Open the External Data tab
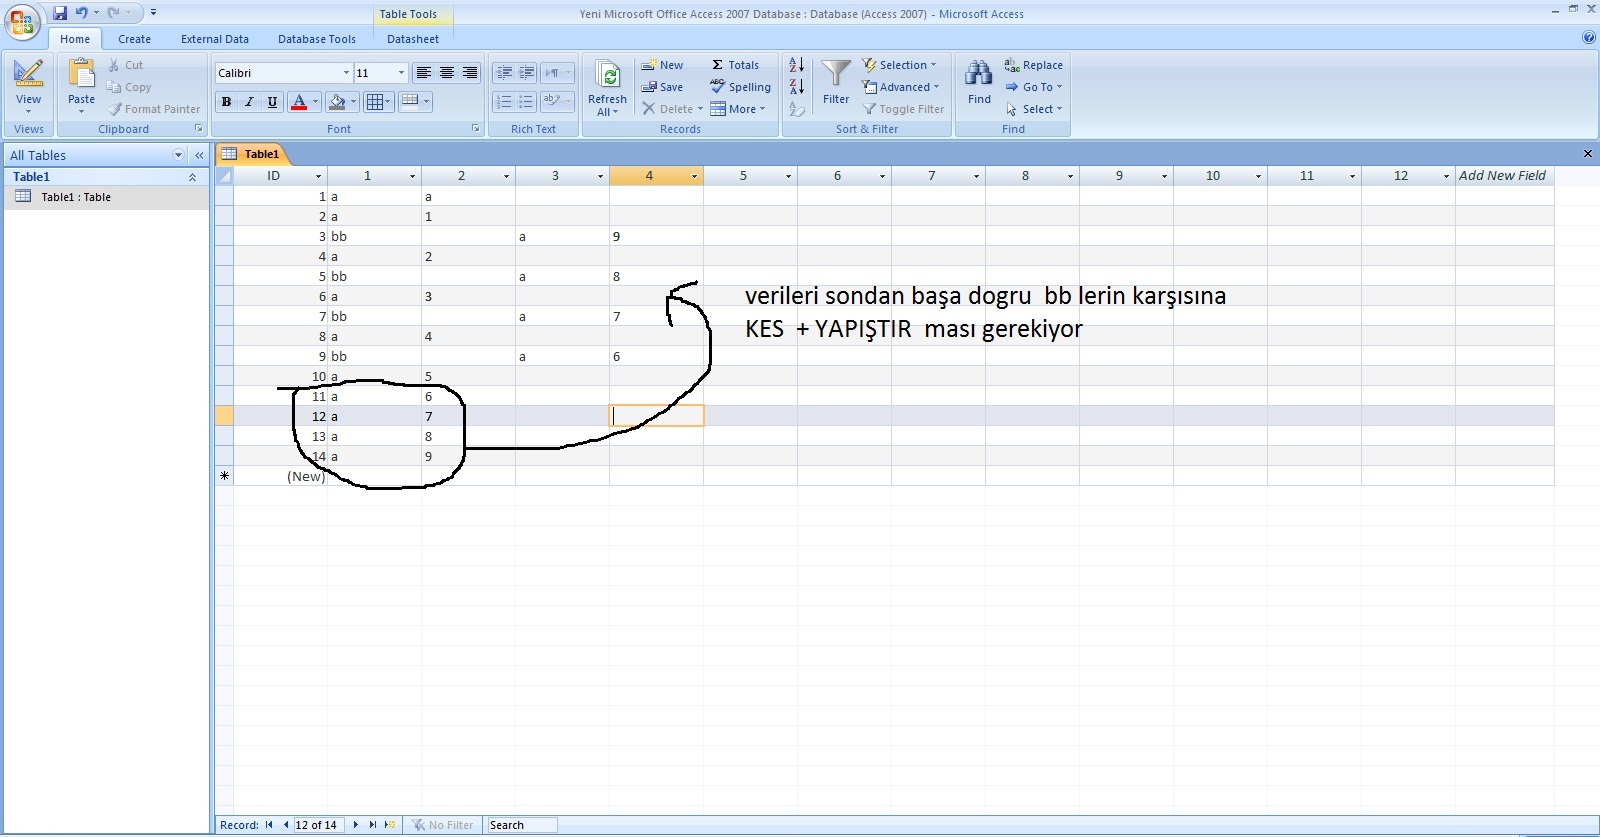This screenshot has width=1600, height=837. [x=214, y=39]
